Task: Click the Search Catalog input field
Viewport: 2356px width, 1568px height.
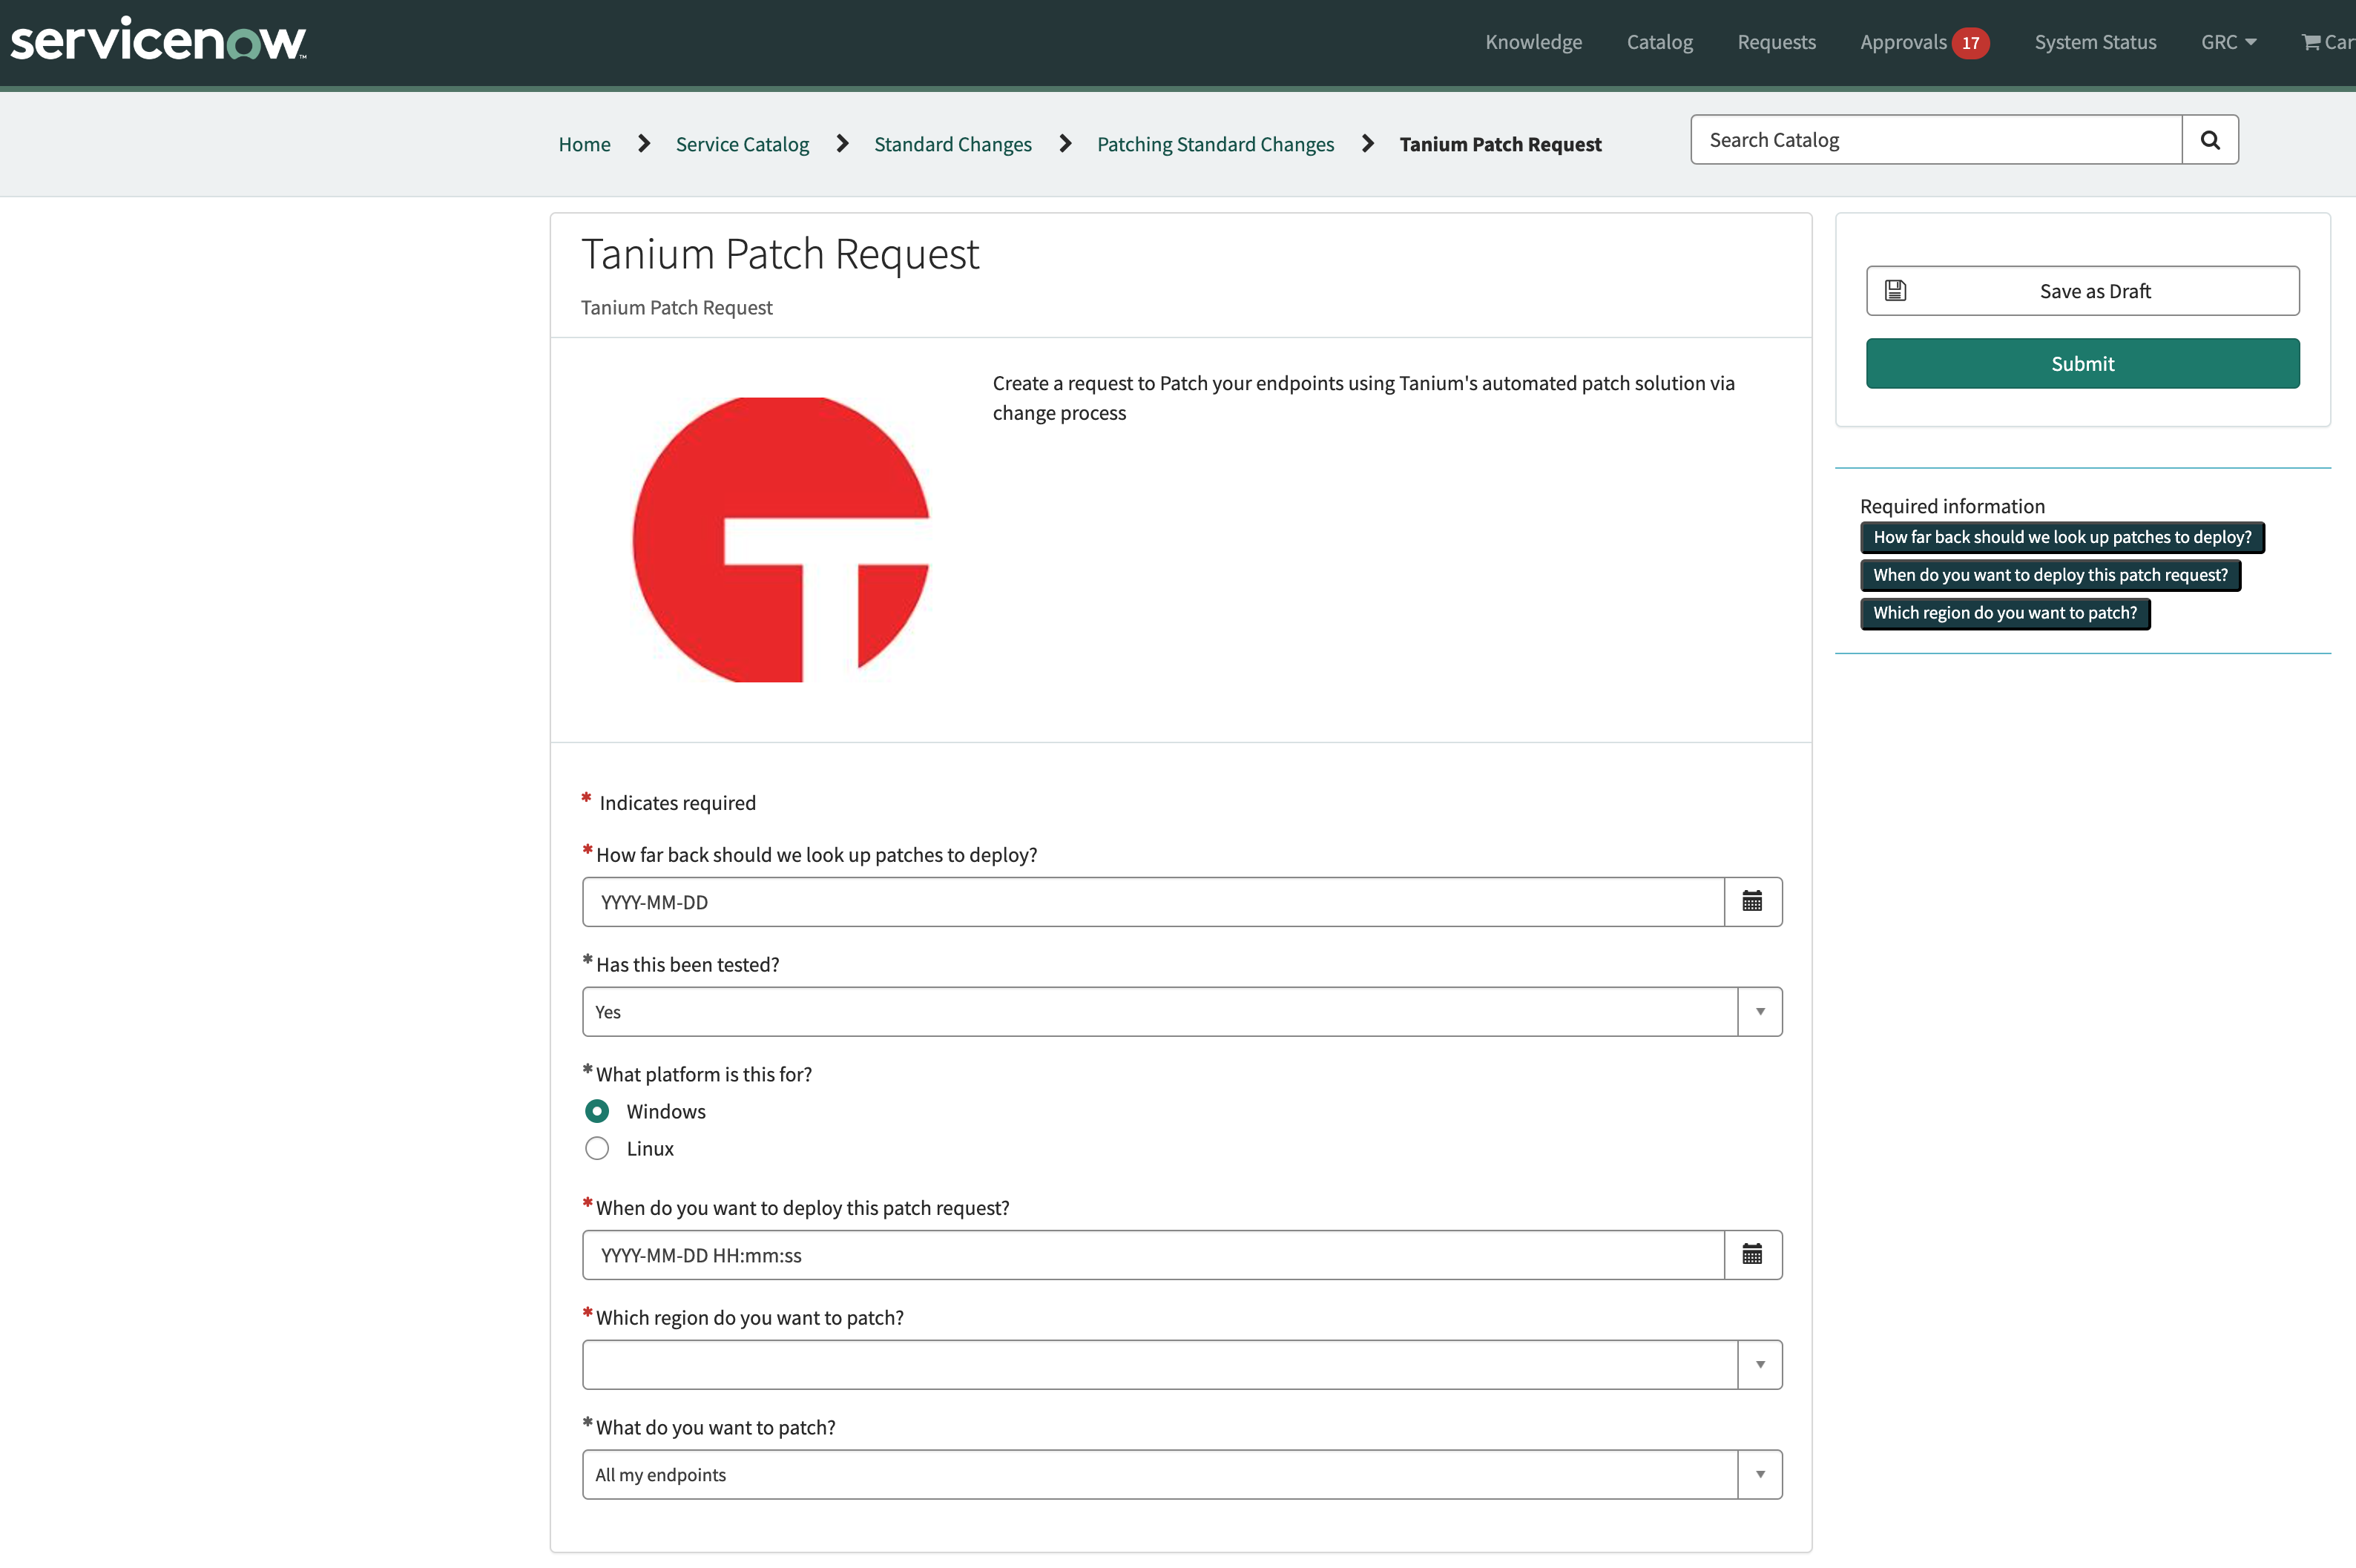Action: (1936, 140)
